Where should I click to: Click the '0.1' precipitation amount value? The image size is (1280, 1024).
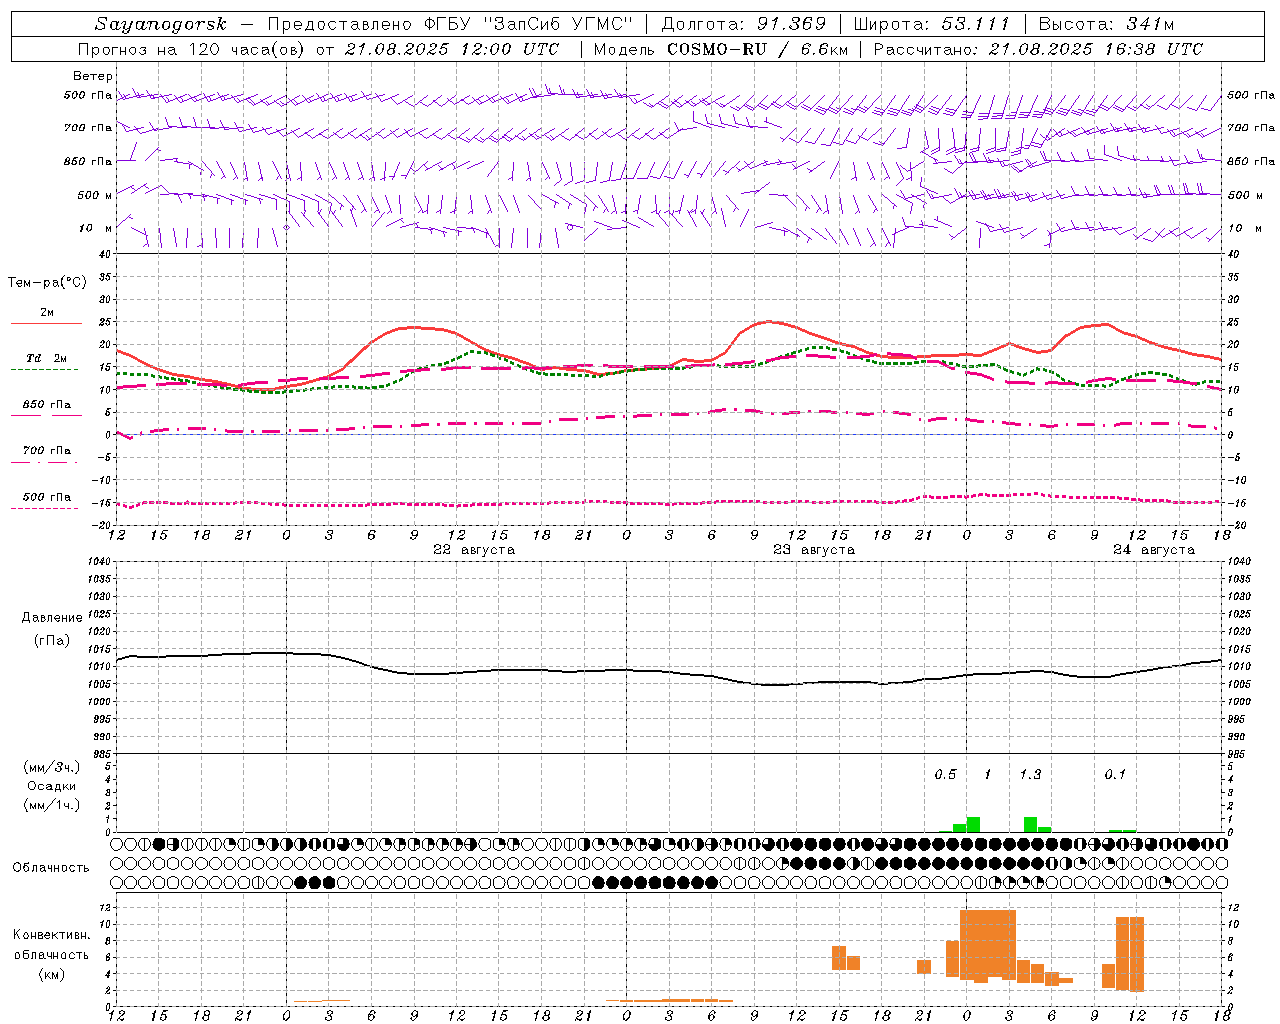(x=1115, y=775)
